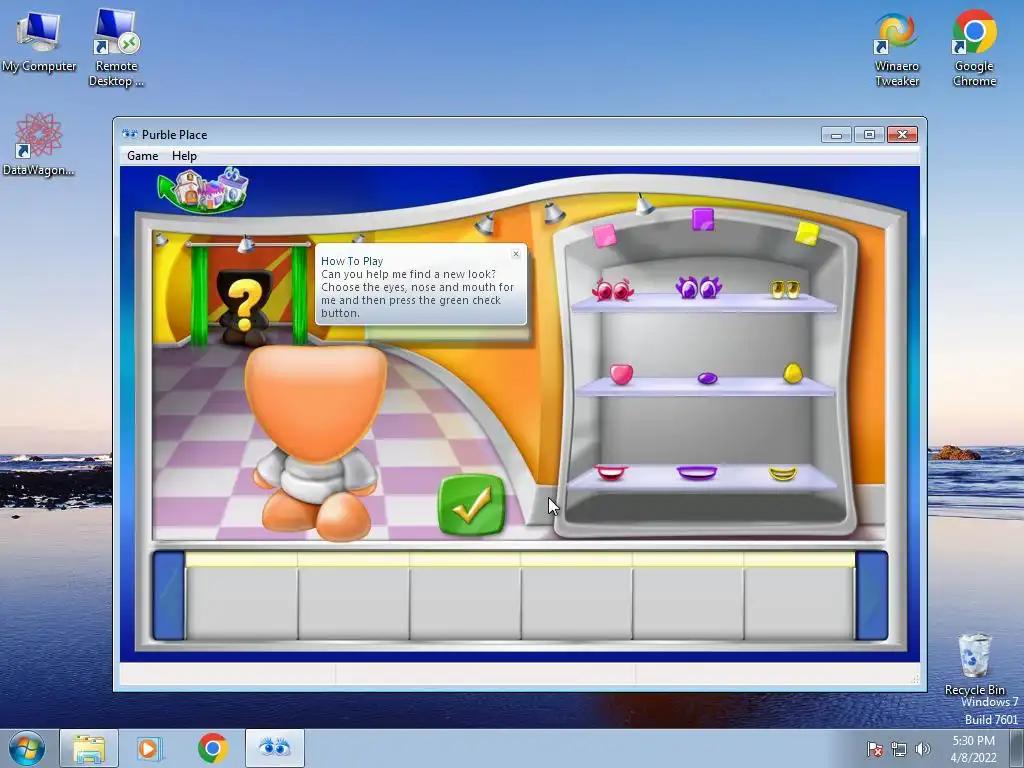Open the volume speaker tray icon
1024x768 pixels.
923,750
